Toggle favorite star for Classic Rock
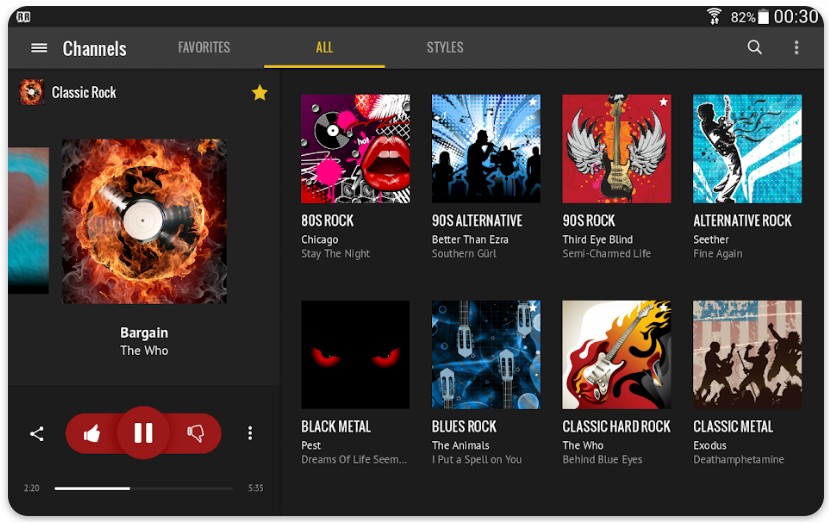Screen dimensions: 829x524 click(260, 93)
